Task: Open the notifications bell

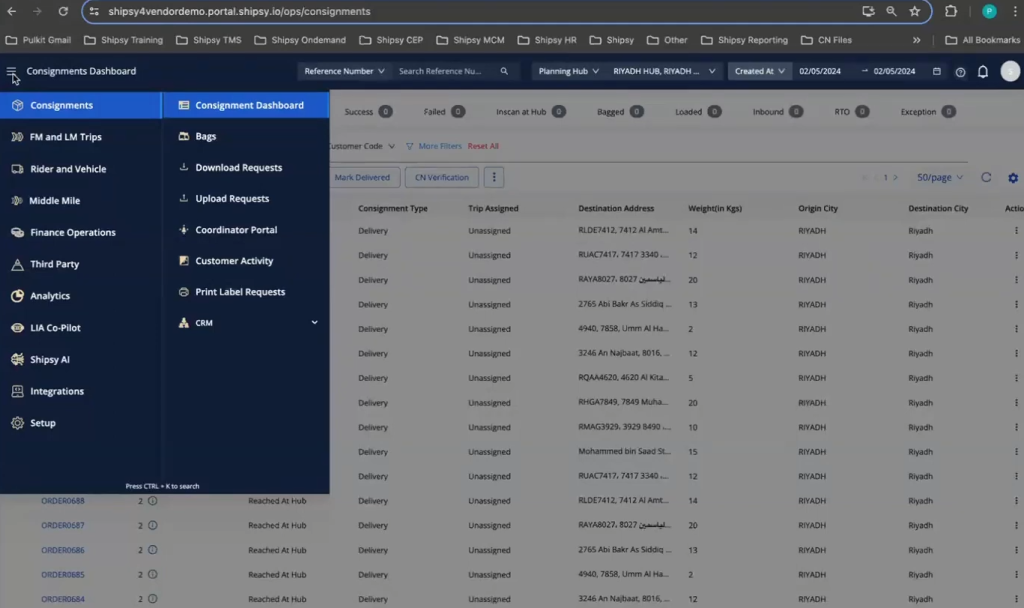Action: 983,72
